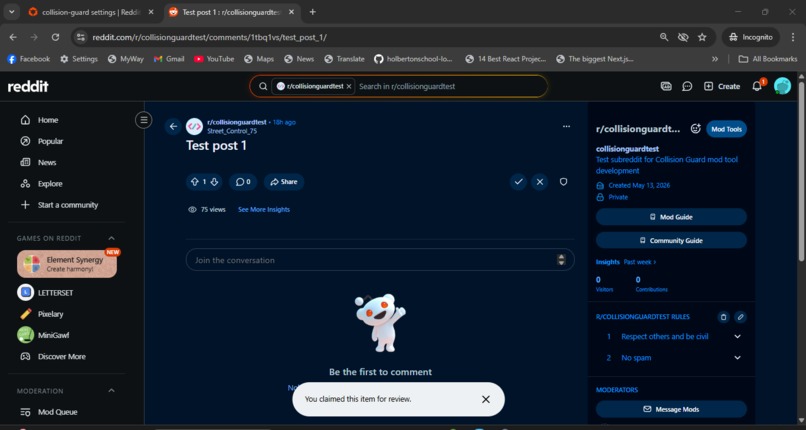Viewport: 806px width, 430px height.
Task: Open the tab search dropdown
Action: (11, 12)
